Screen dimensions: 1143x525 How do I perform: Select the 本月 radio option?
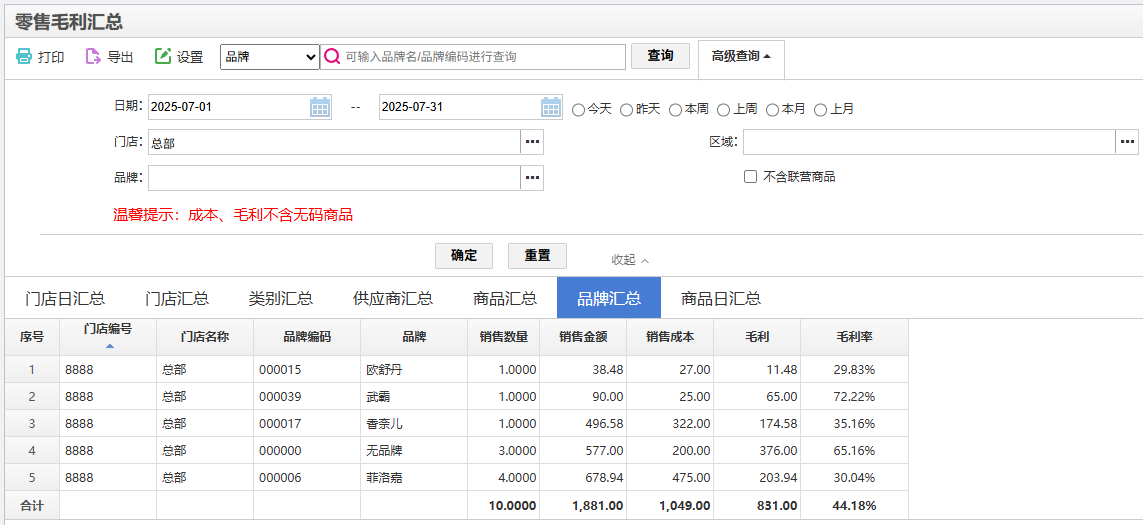[772, 109]
